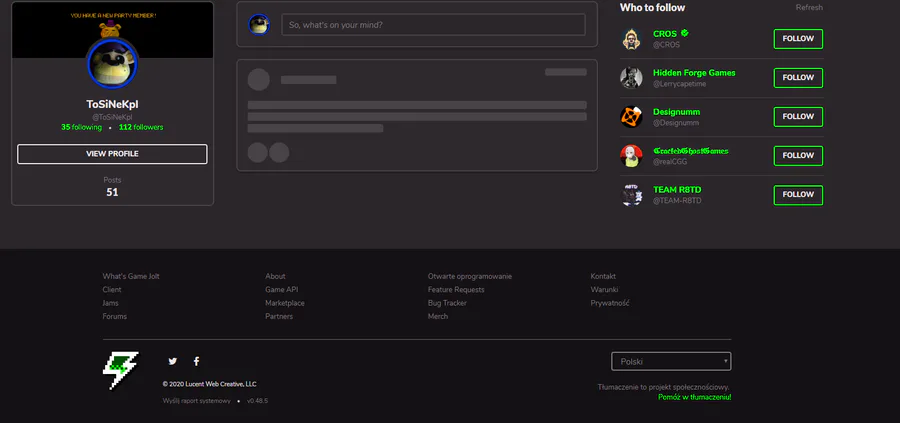The width and height of the screenshot is (900, 423).
Task: Open the Hidden Forge Games name link
Action: [694, 73]
